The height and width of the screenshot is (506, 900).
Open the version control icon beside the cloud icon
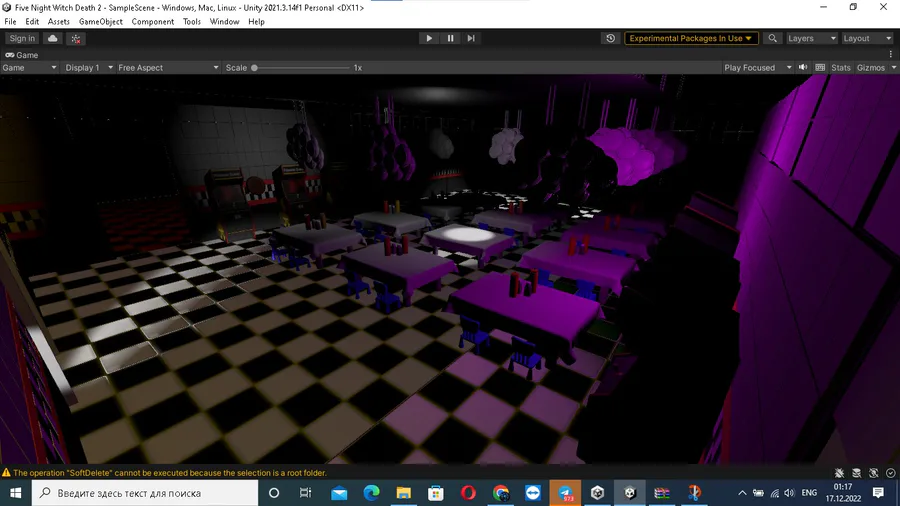coord(76,38)
